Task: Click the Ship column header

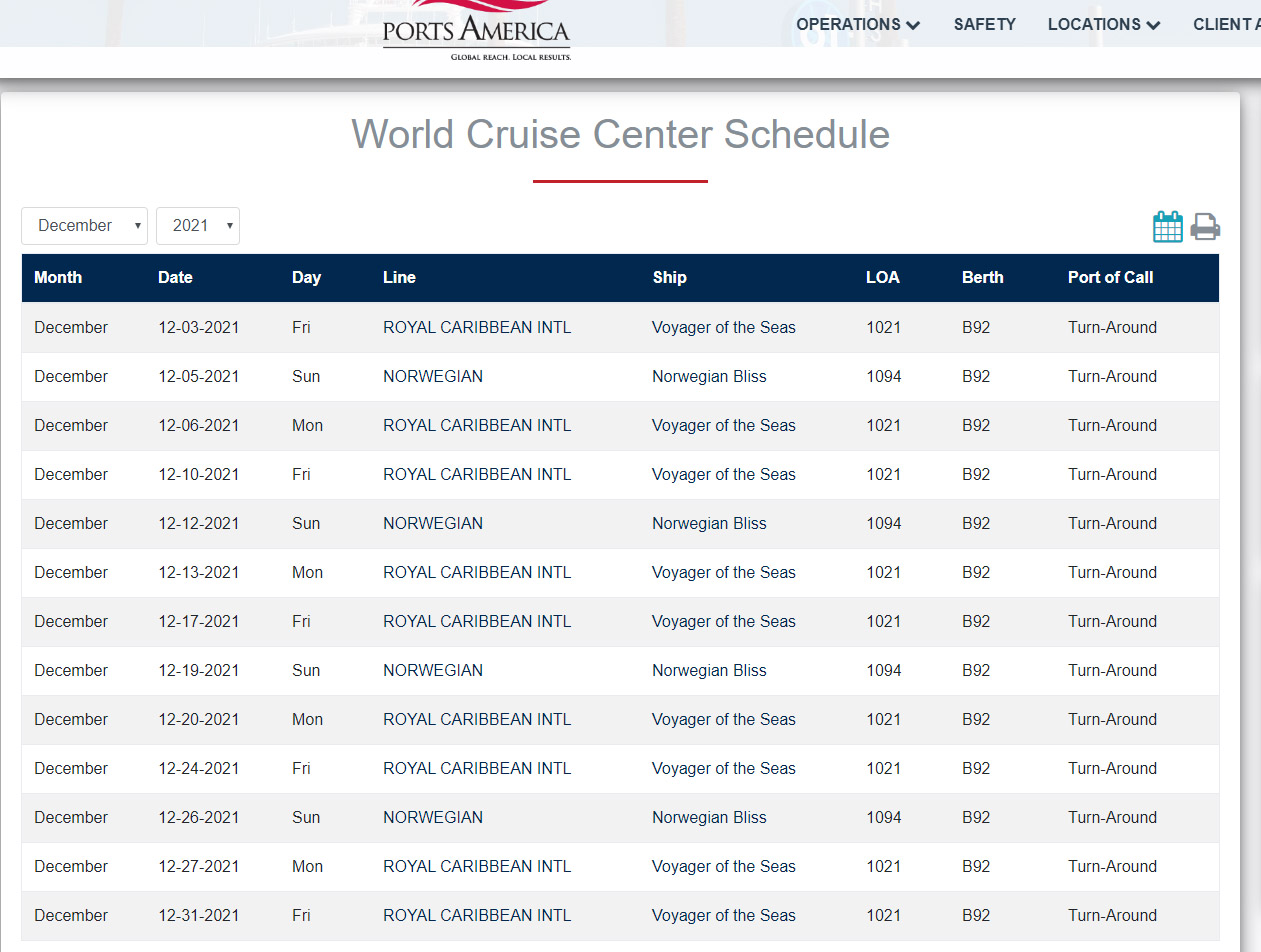Action: point(669,278)
